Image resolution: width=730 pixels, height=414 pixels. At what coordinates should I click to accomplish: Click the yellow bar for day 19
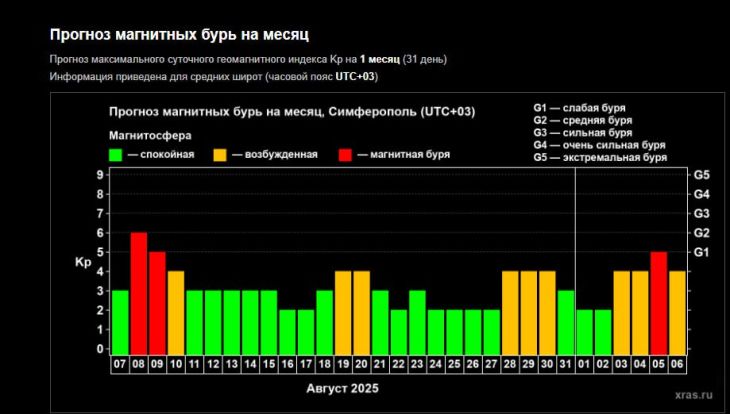343,311
